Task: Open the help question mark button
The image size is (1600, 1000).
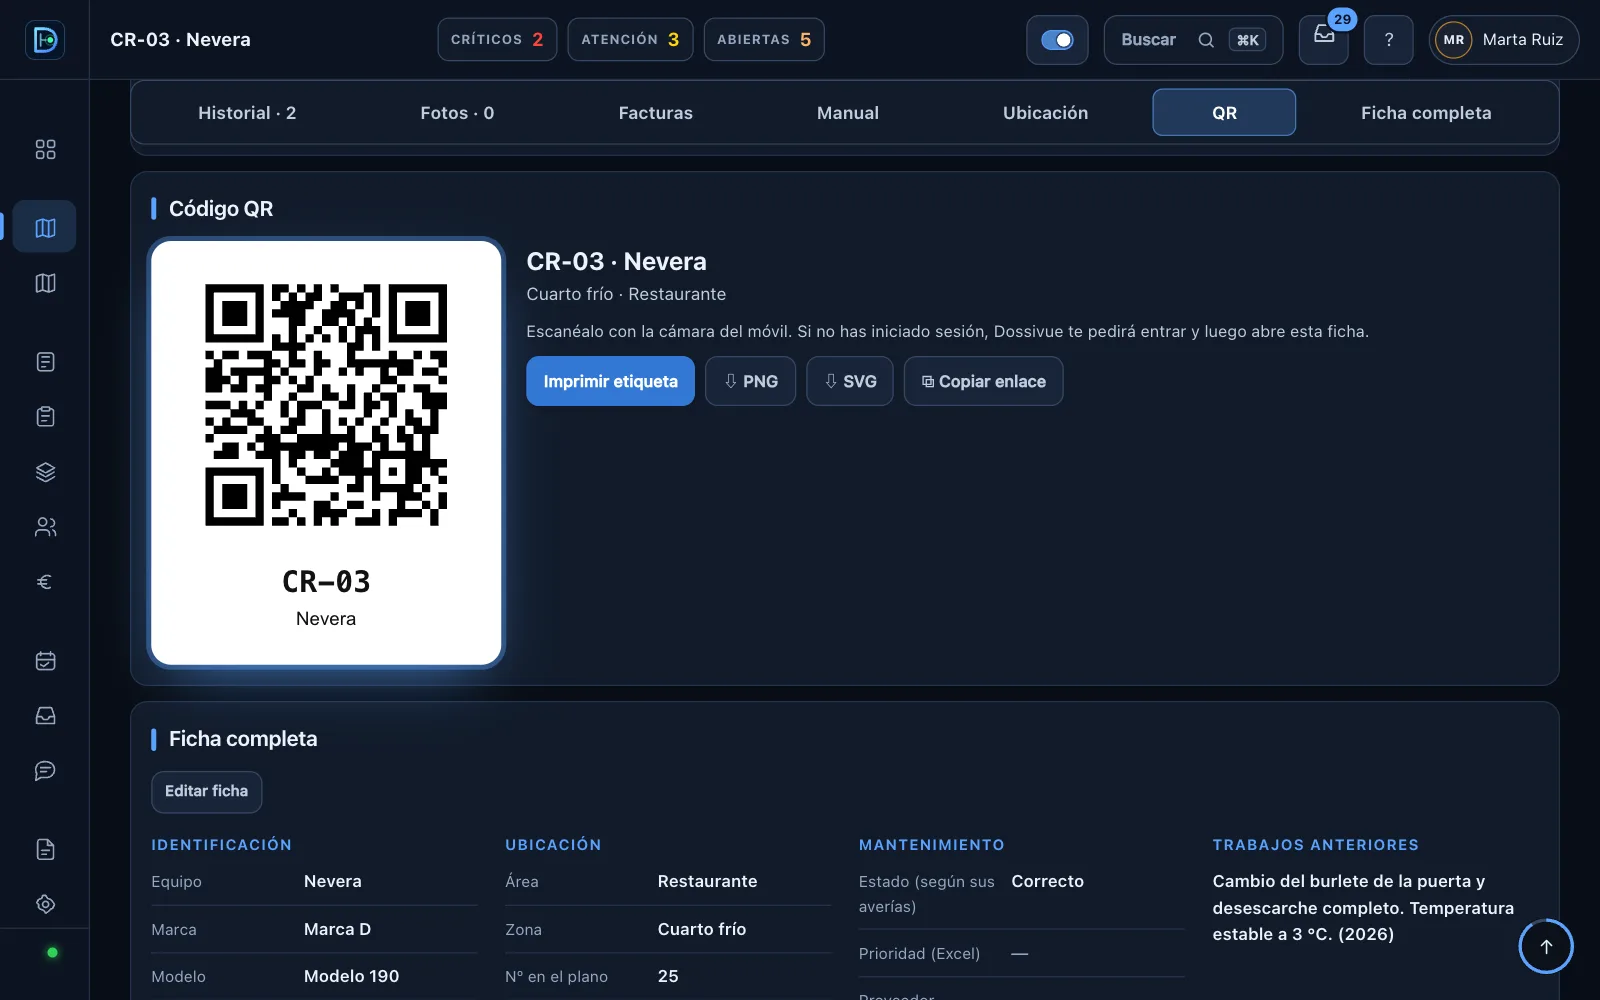Action: point(1388,40)
